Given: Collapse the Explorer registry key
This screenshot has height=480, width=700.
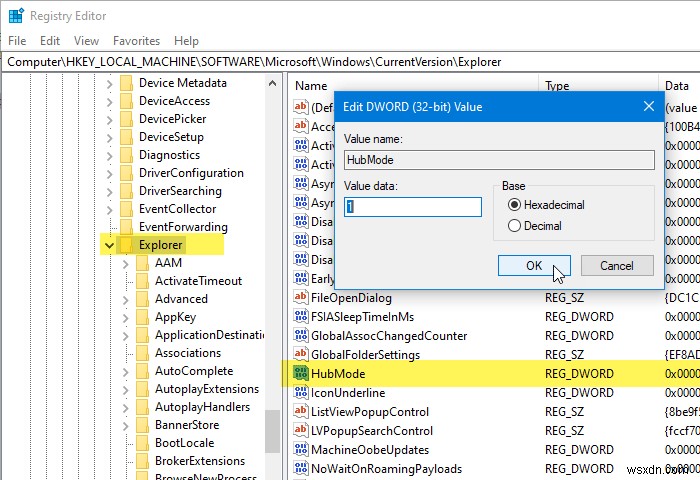Looking at the screenshot, I should point(109,245).
